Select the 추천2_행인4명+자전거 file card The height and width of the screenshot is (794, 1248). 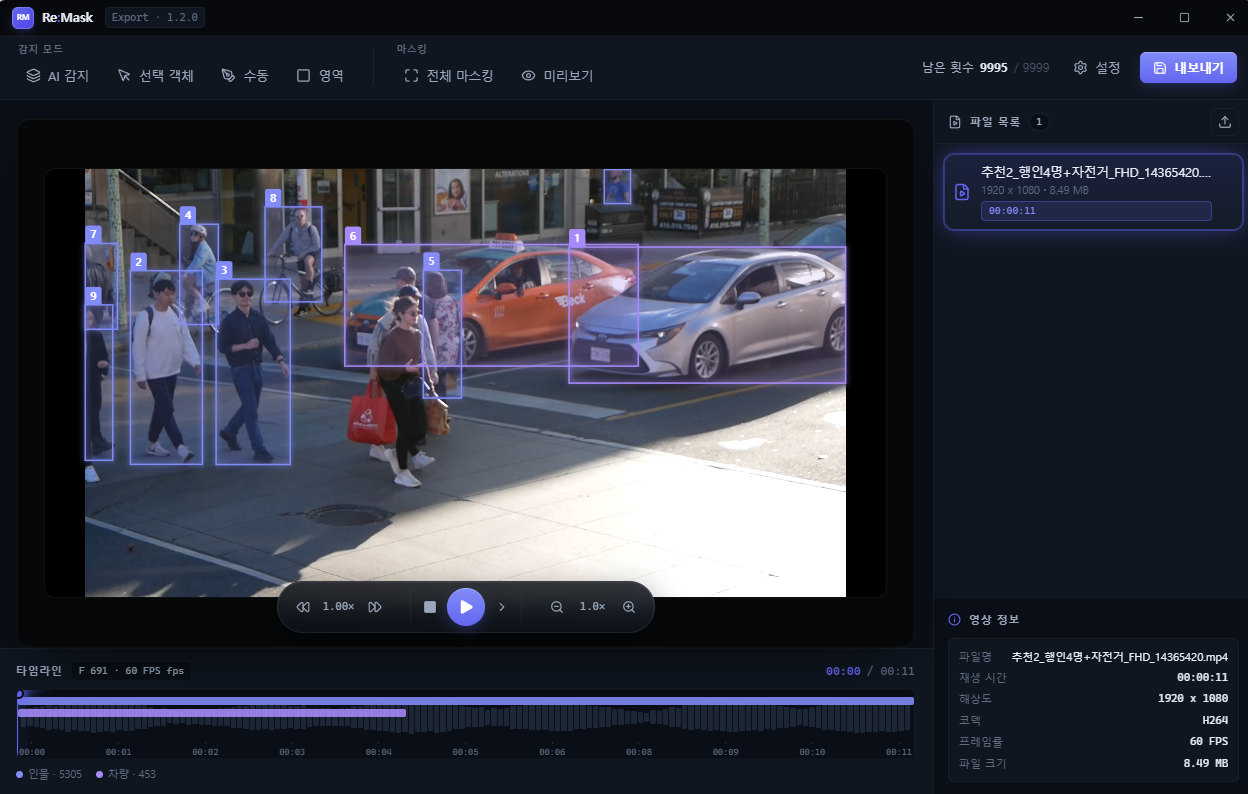point(1093,192)
